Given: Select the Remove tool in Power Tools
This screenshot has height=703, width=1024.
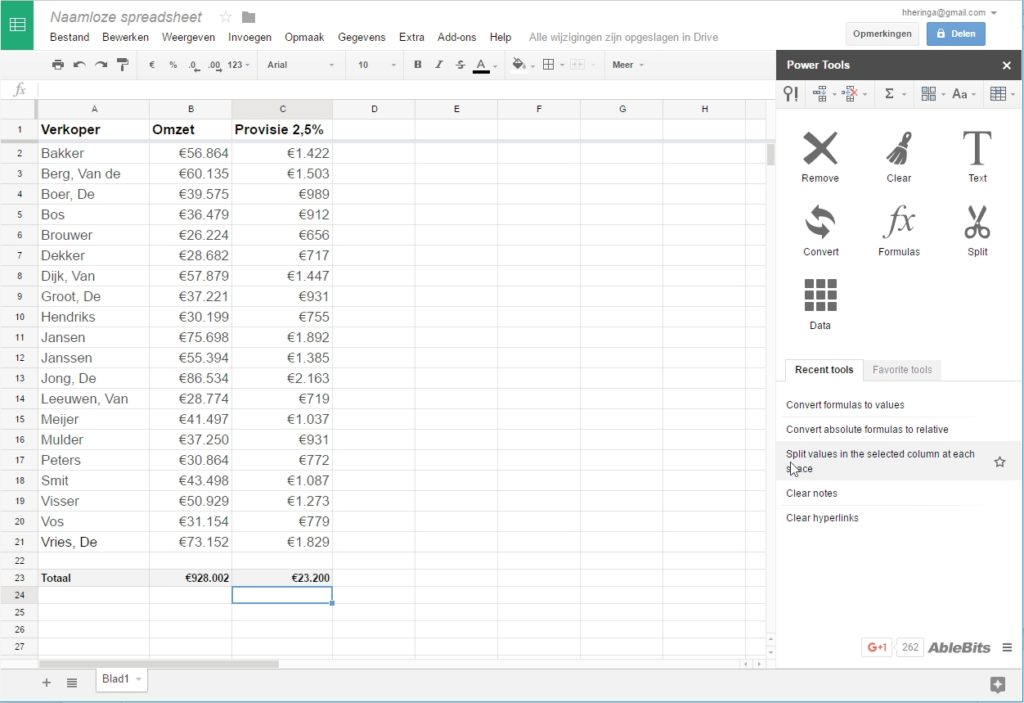Looking at the screenshot, I should pos(820,155).
